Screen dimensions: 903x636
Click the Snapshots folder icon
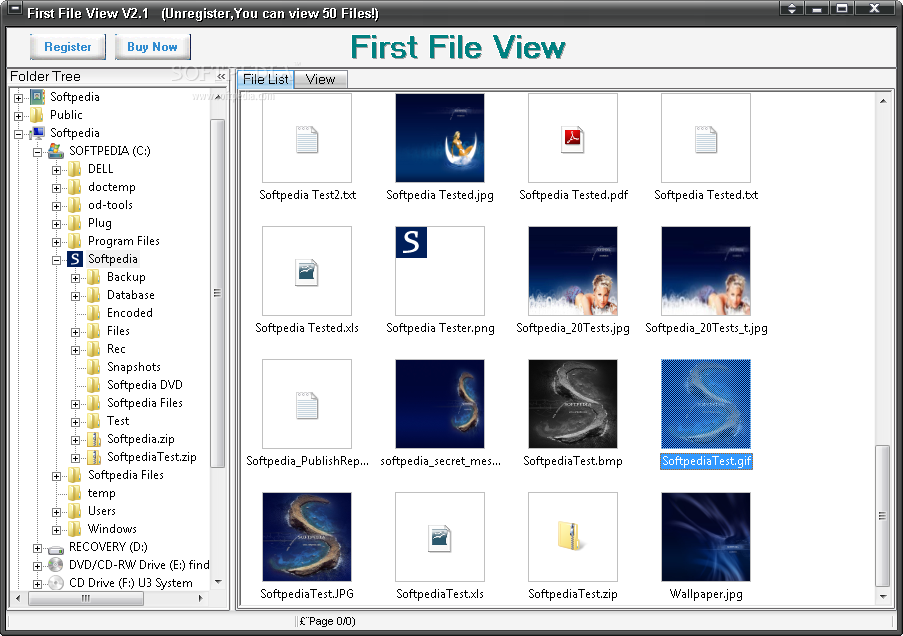pos(94,366)
